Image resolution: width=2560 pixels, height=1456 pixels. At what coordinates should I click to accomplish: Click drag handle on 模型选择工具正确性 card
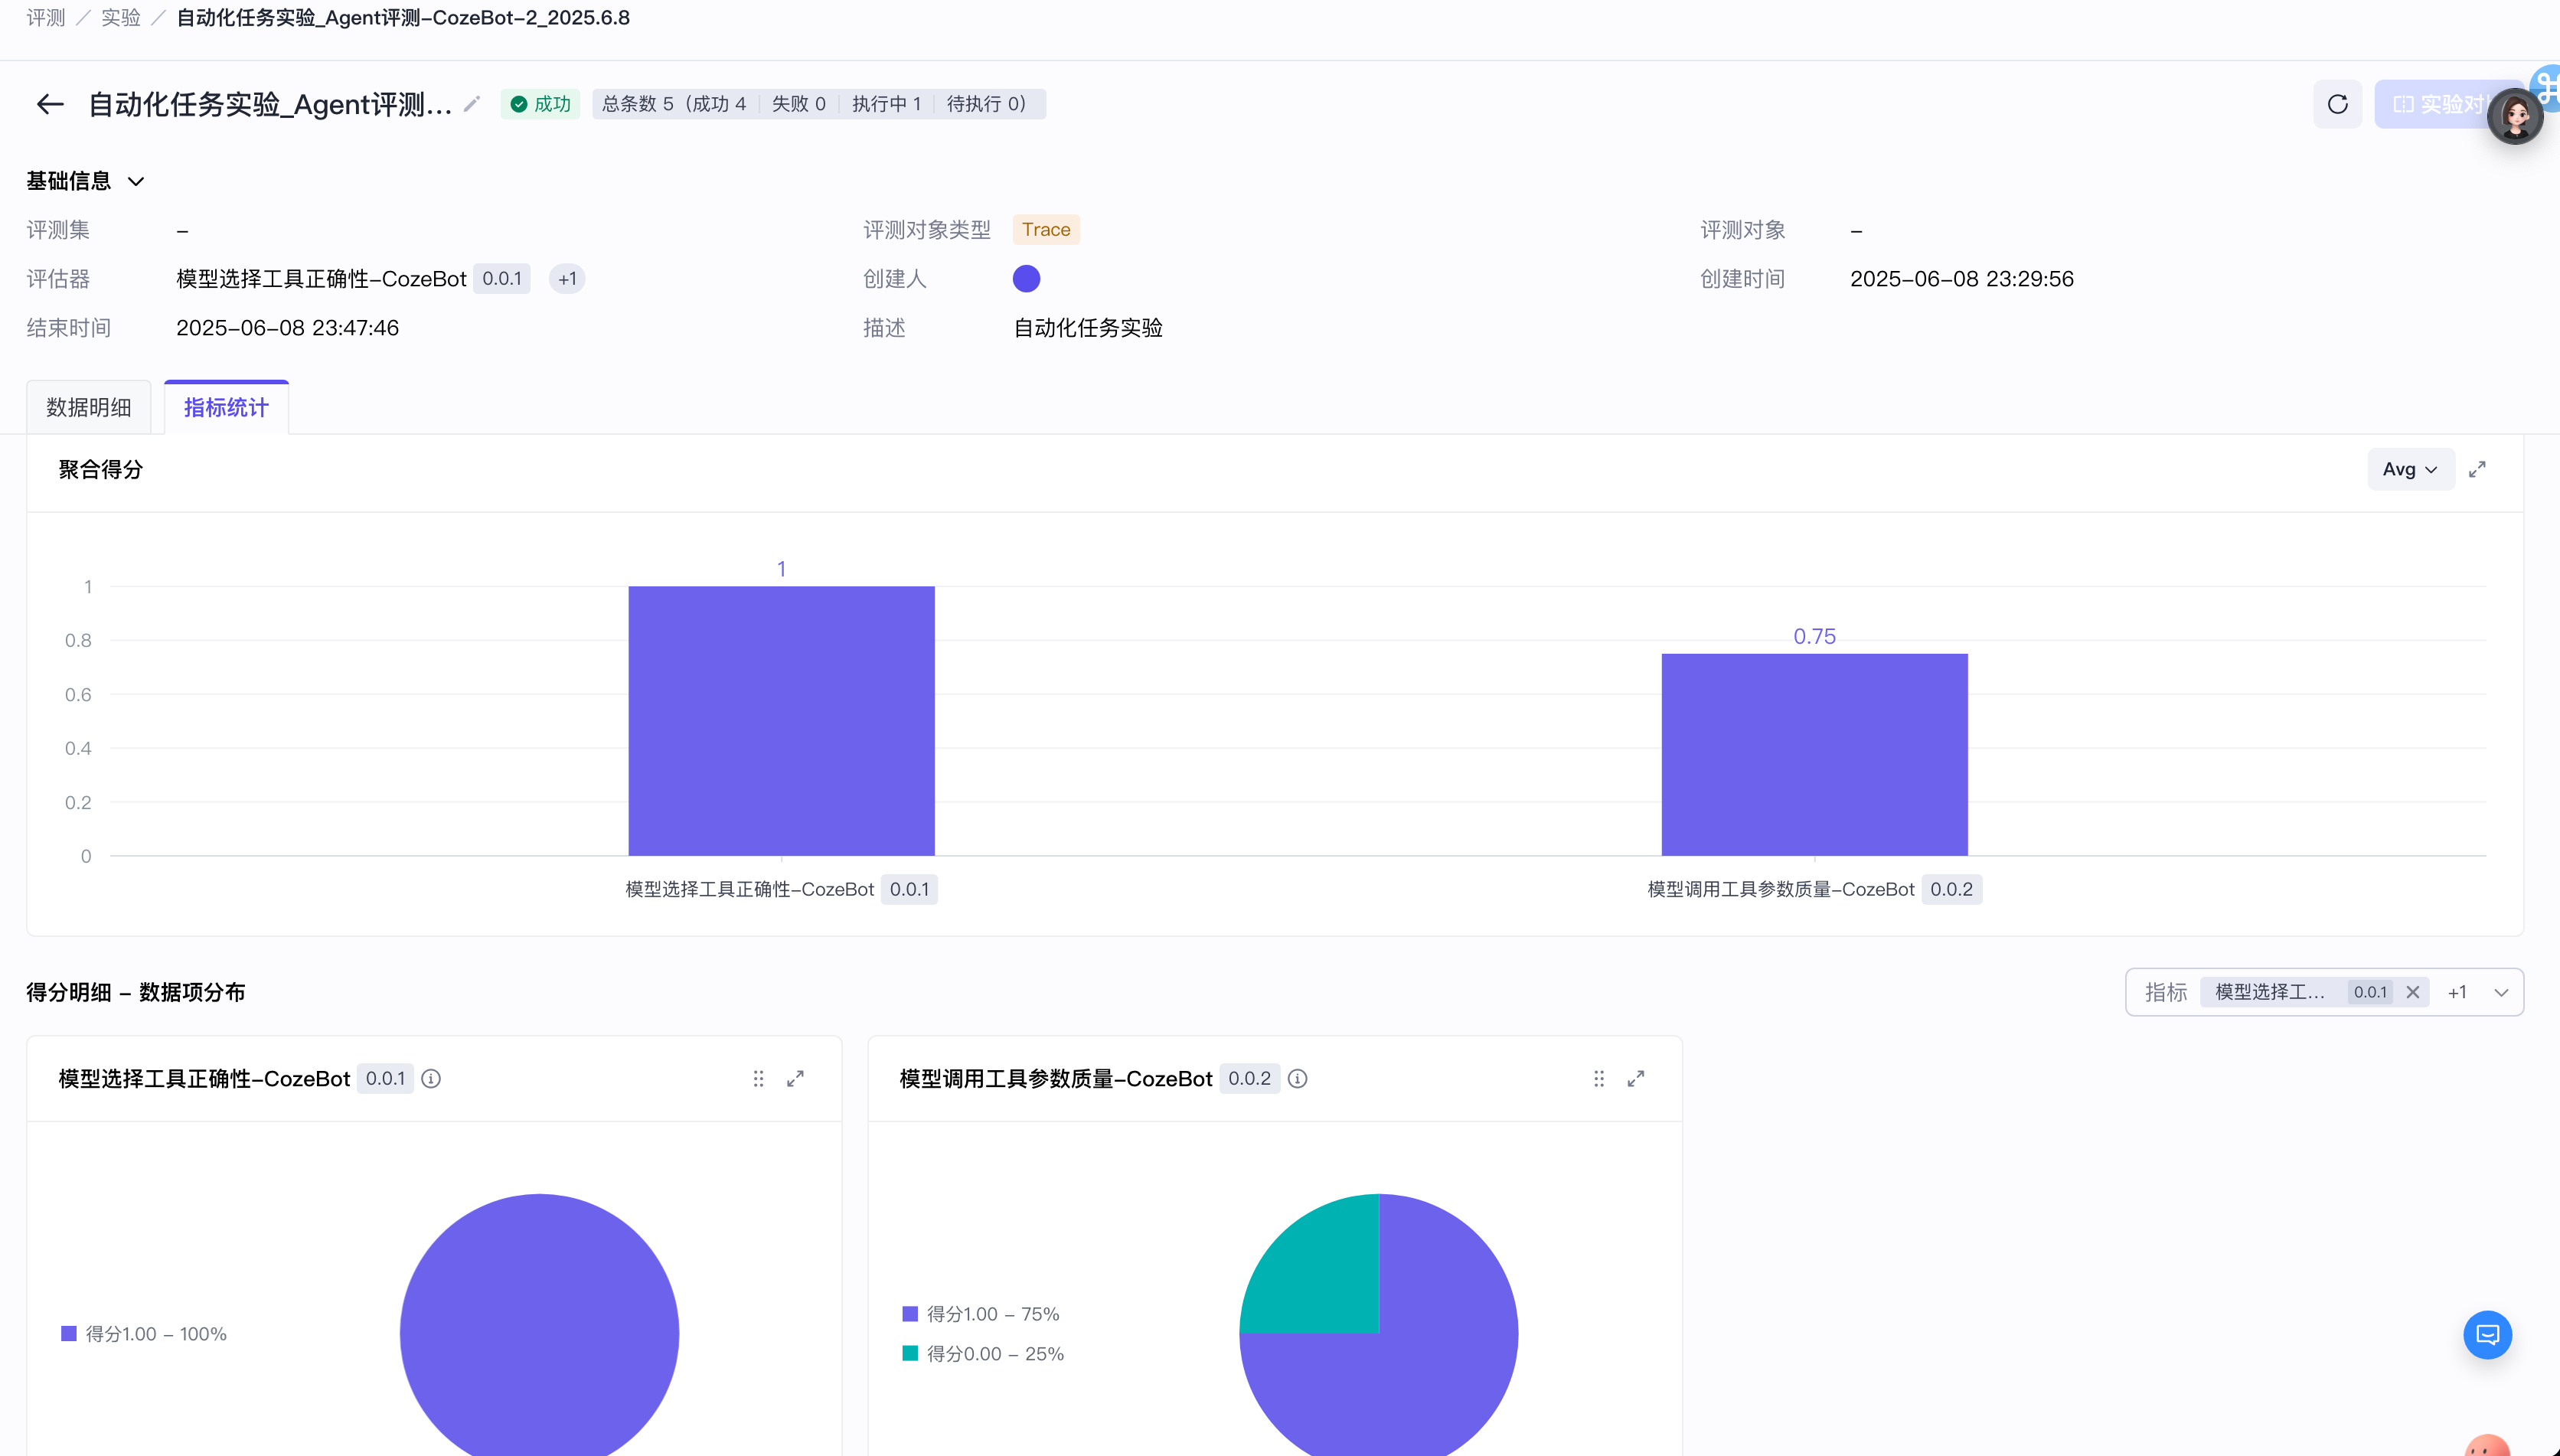(758, 1078)
